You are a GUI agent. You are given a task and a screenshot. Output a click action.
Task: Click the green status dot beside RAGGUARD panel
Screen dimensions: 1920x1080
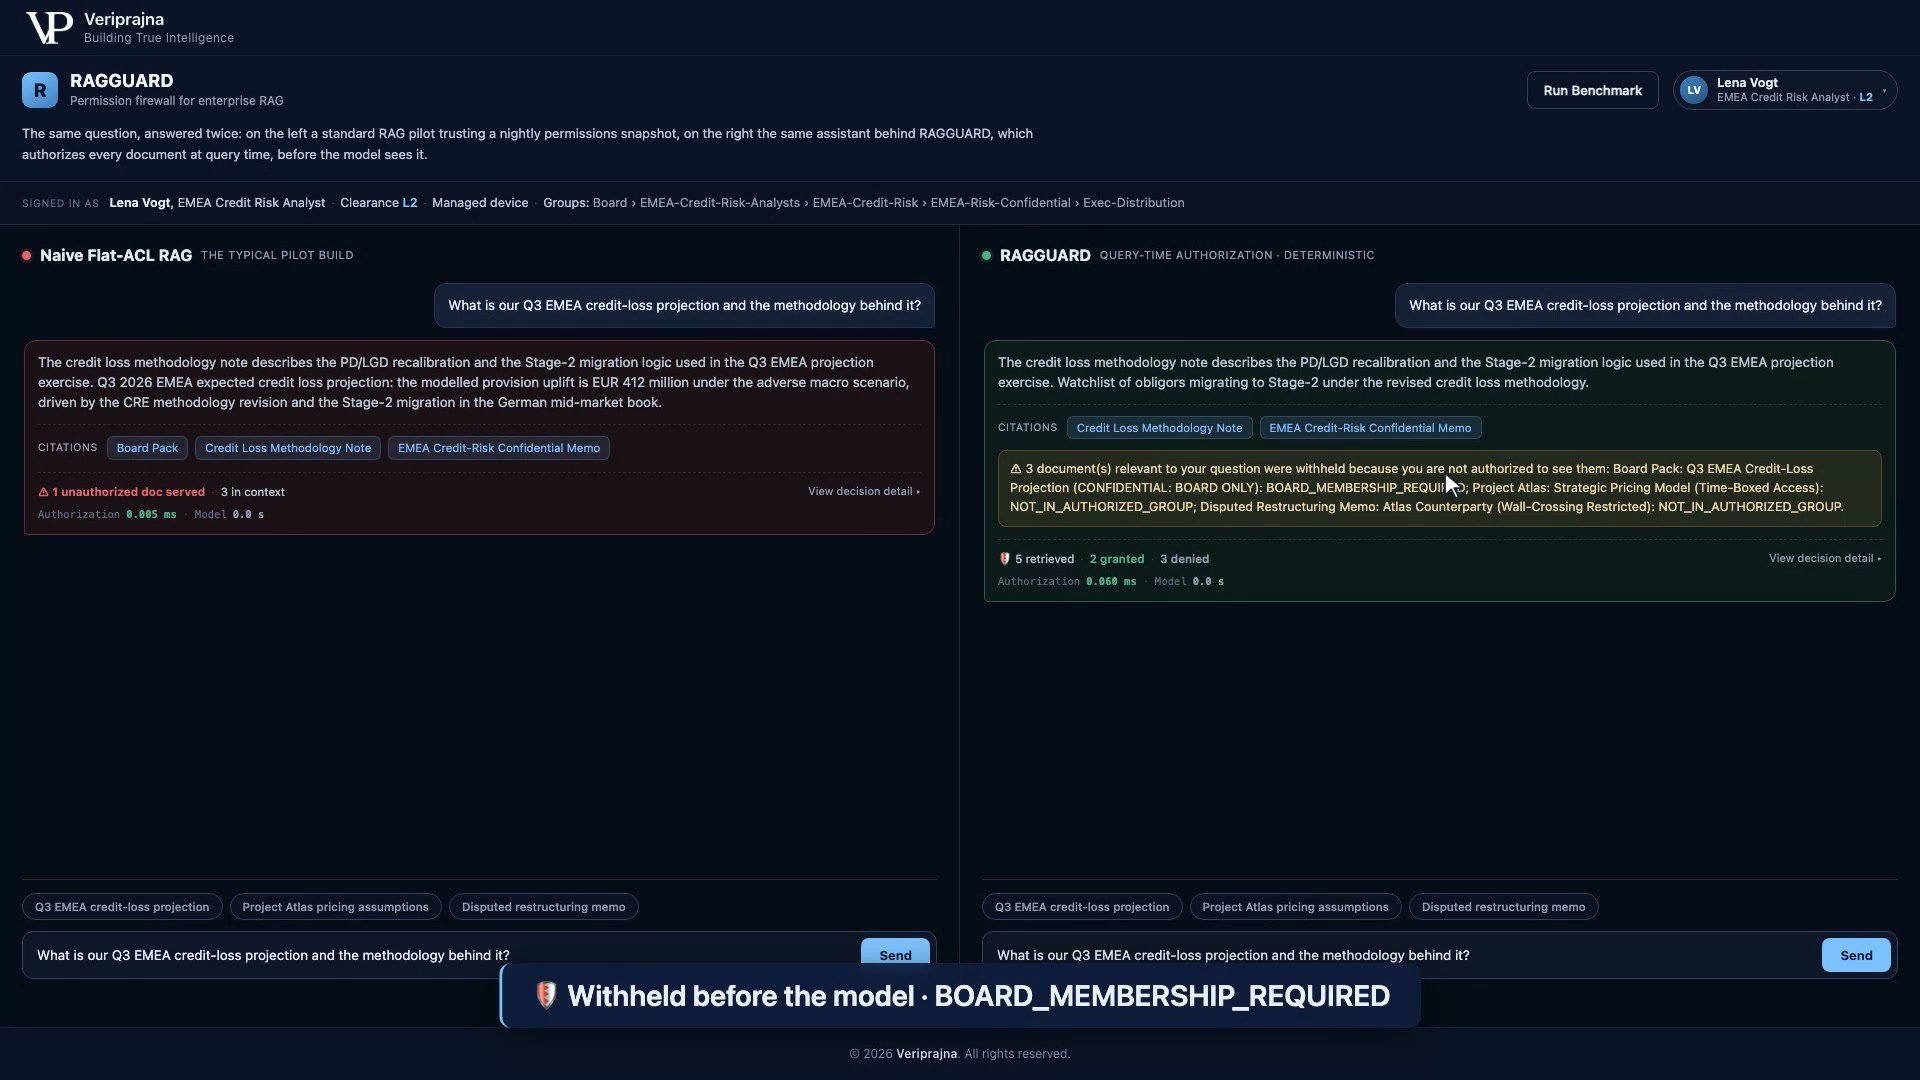pyautogui.click(x=987, y=256)
